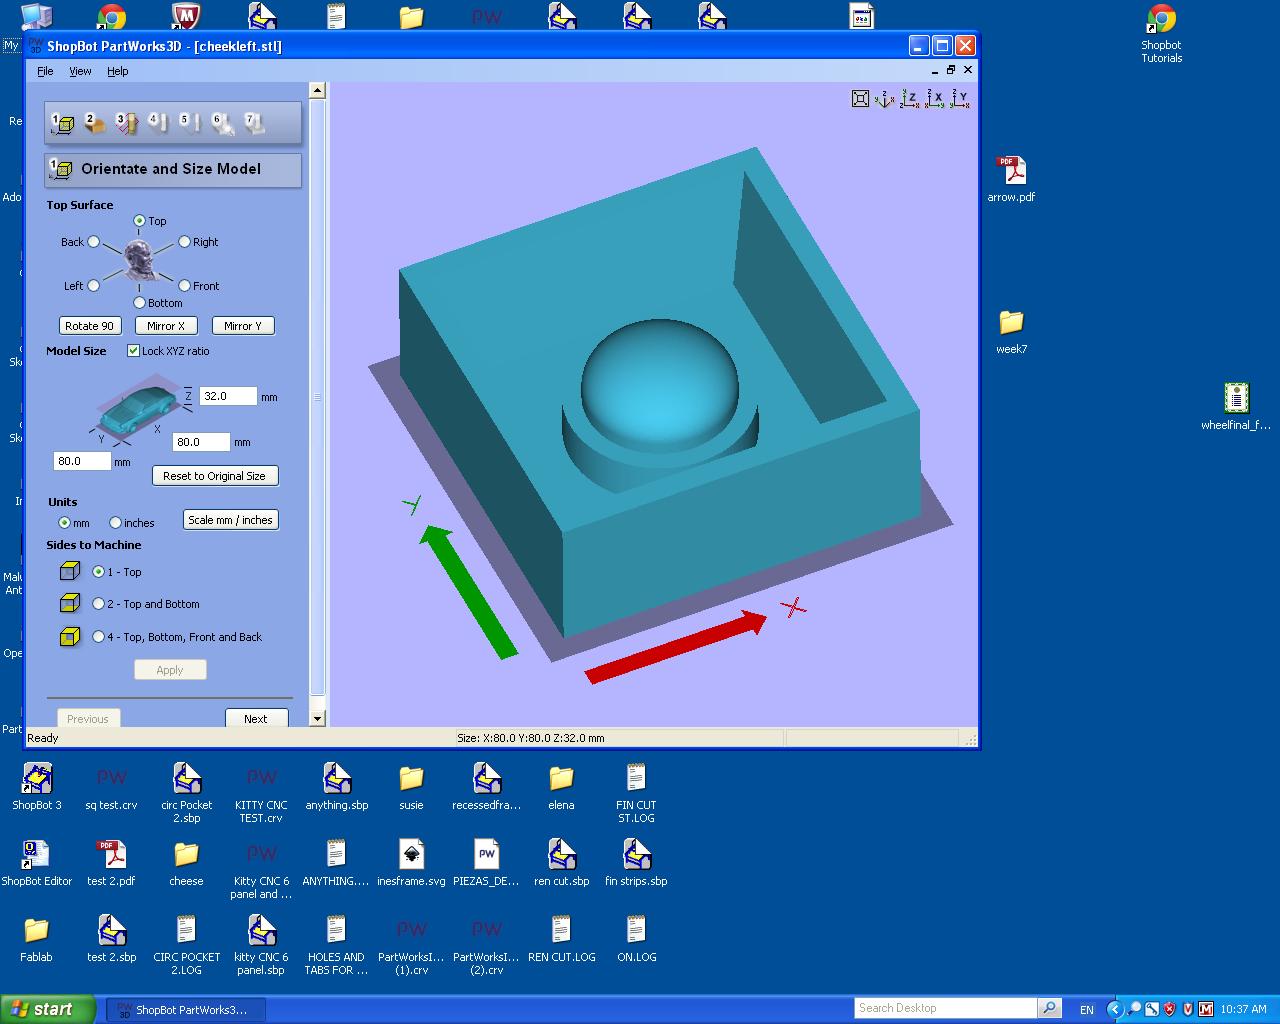Click the EN language indicator
This screenshot has height=1024, width=1280.
coord(1087,1010)
